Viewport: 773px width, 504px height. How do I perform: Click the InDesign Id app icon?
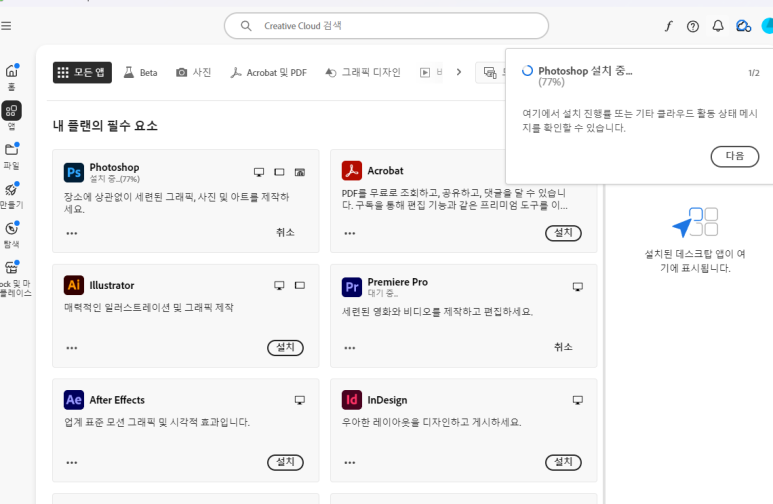(x=351, y=400)
